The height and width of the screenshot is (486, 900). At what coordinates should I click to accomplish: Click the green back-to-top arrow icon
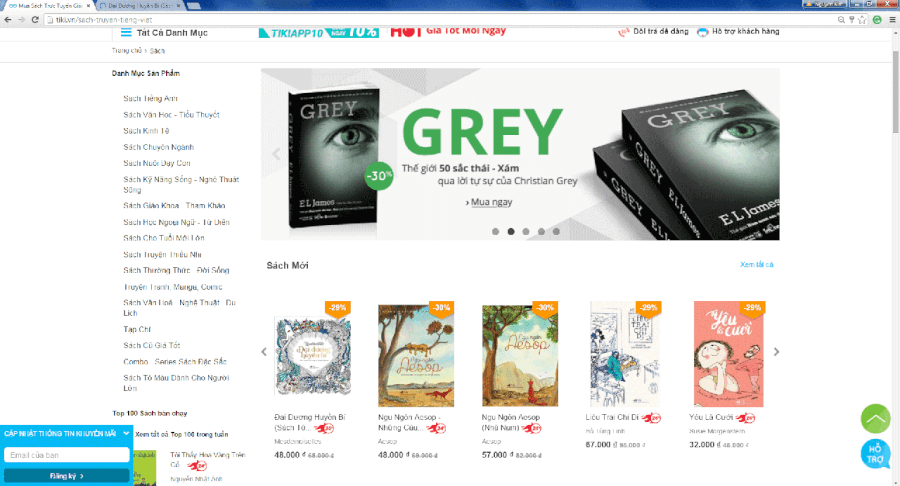point(875,419)
